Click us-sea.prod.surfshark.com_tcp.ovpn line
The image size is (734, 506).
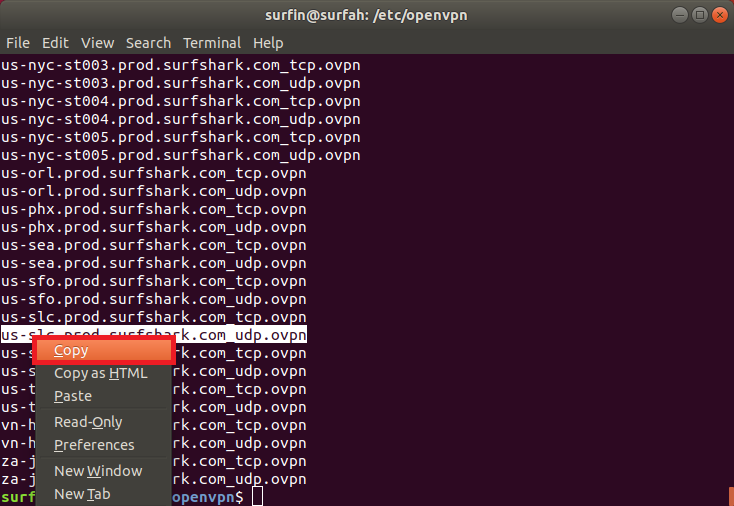pos(154,245)
